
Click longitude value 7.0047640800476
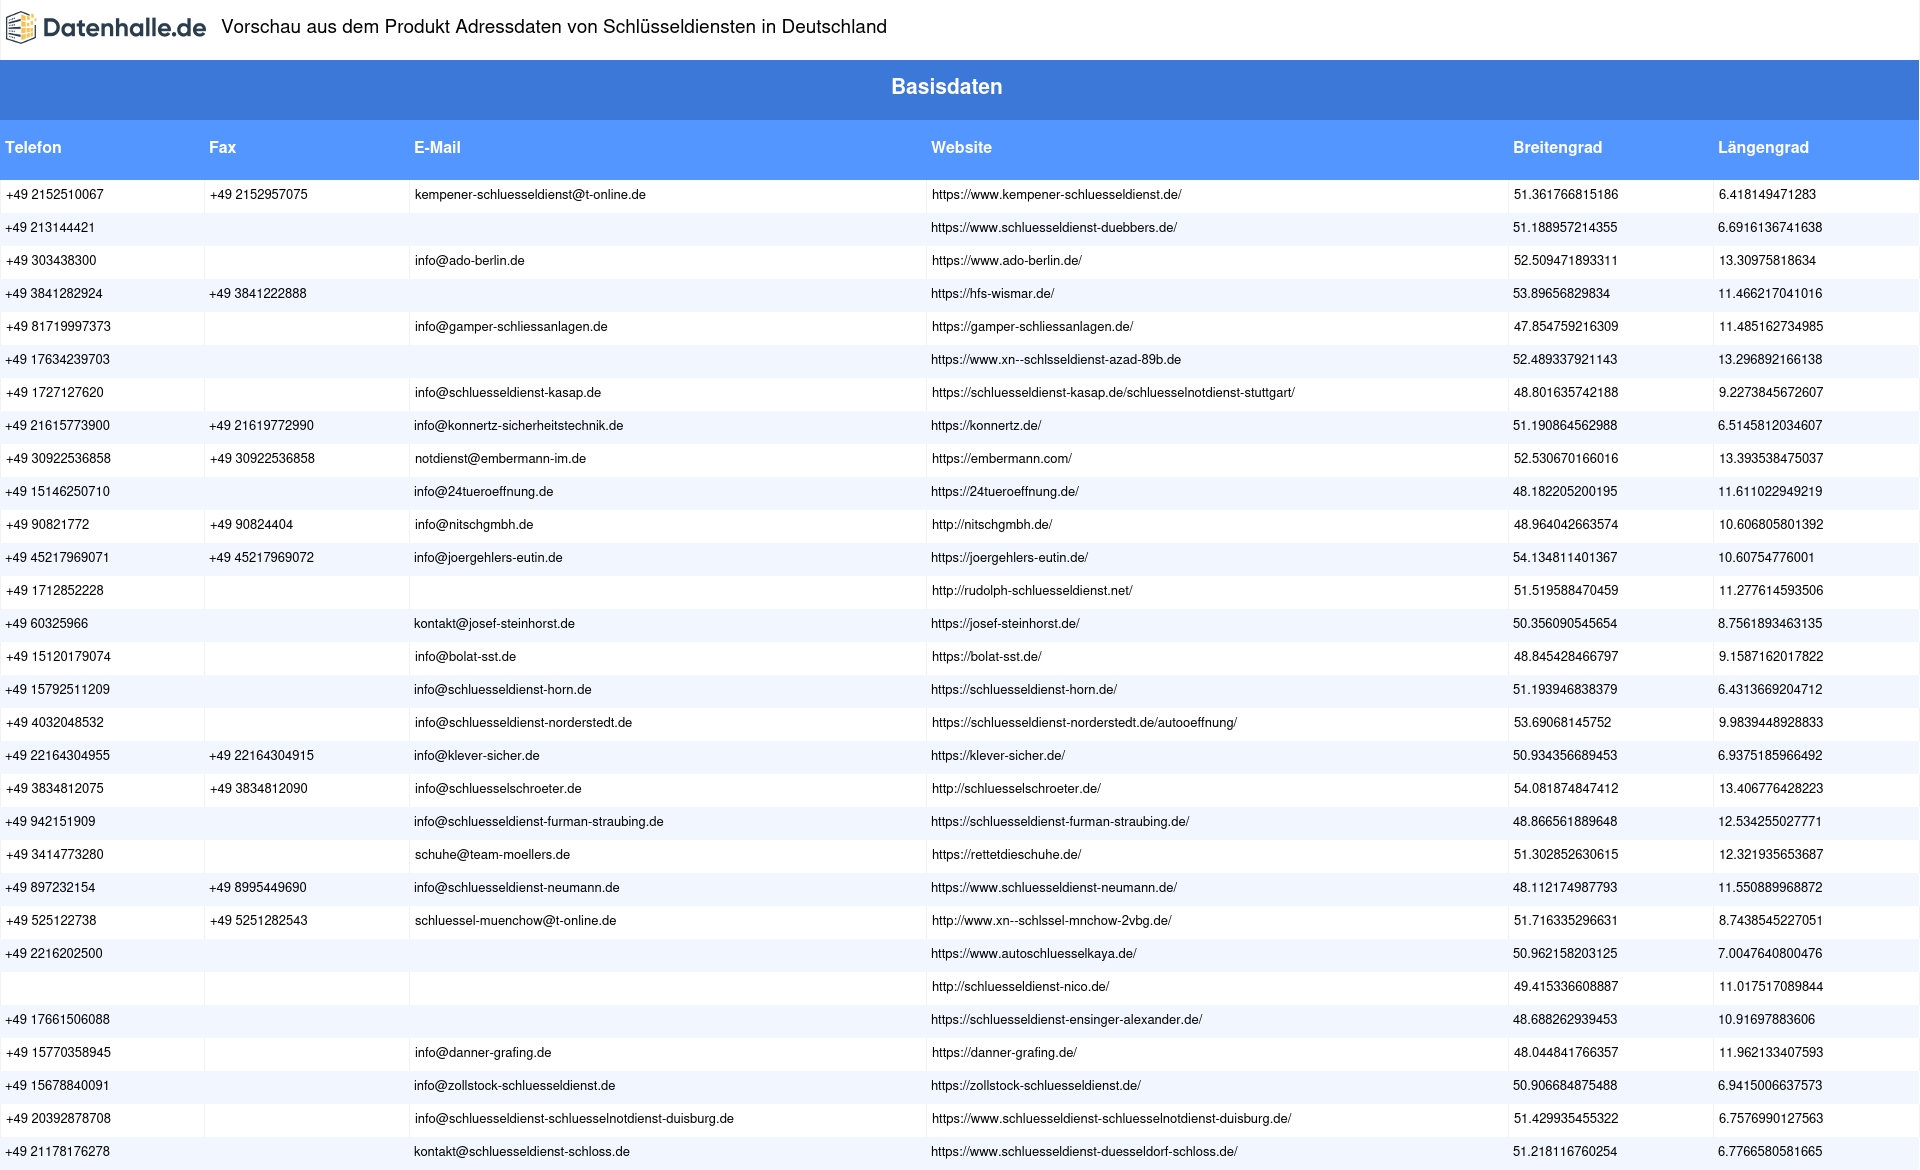[x=1770, y=954]
